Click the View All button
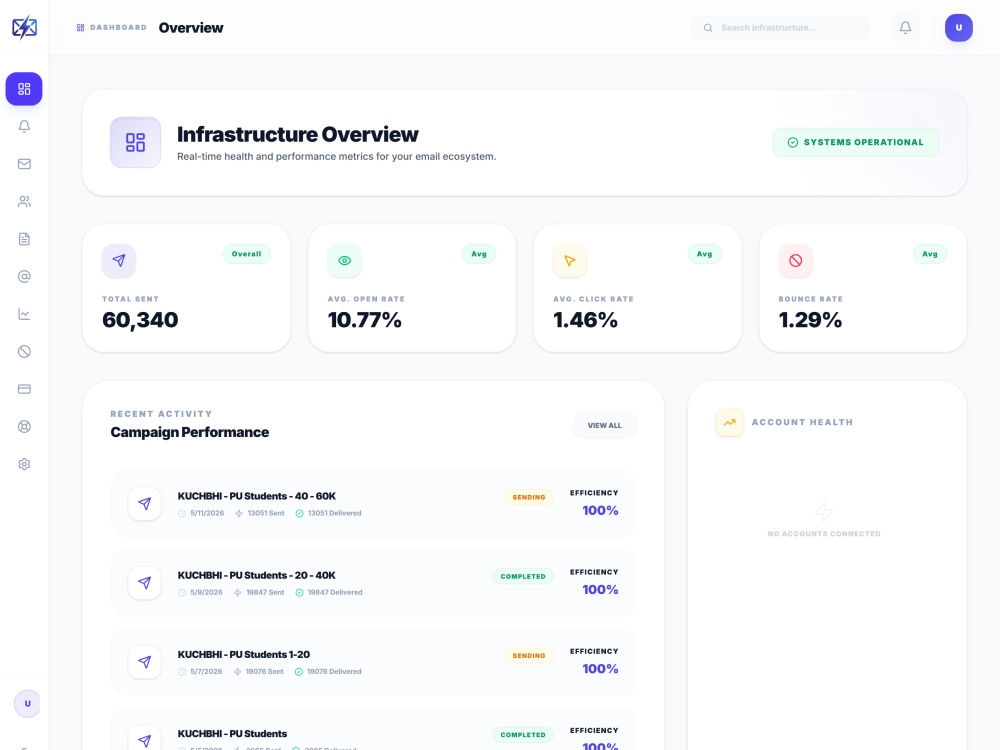The image size is (1000, 750). pyautogui.click(x=605, y=425)
